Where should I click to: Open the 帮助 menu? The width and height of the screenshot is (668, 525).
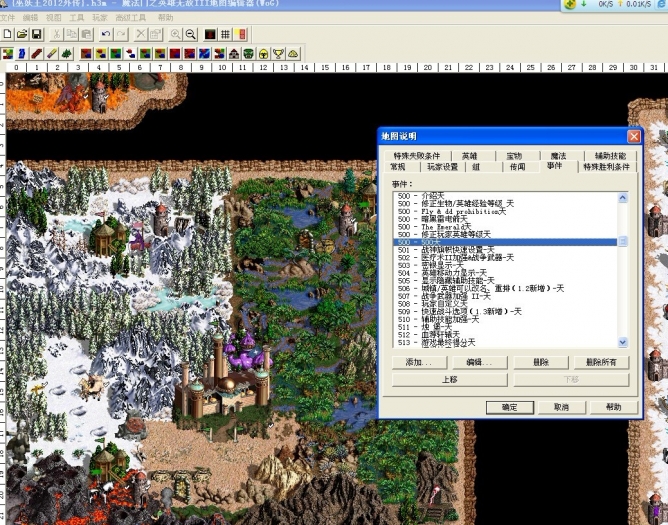165,18
